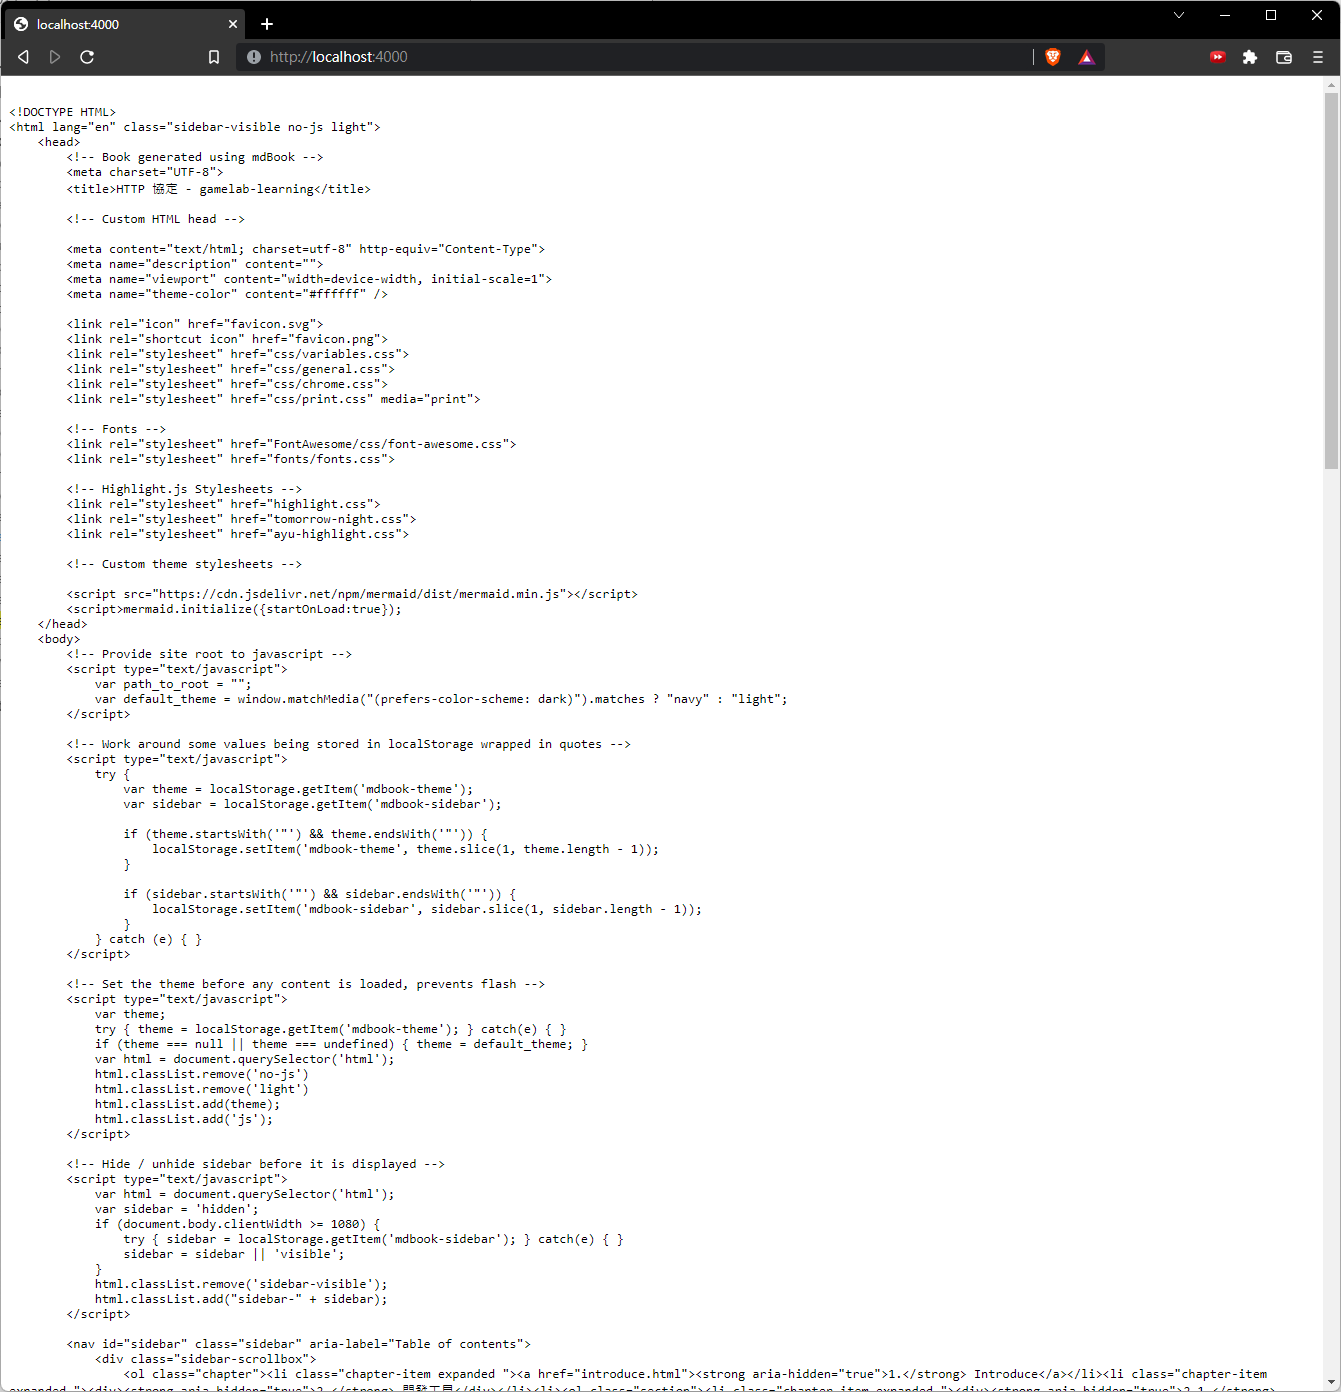Open a new tab
The image size is (1341, 1392).
tap(267, 24)
